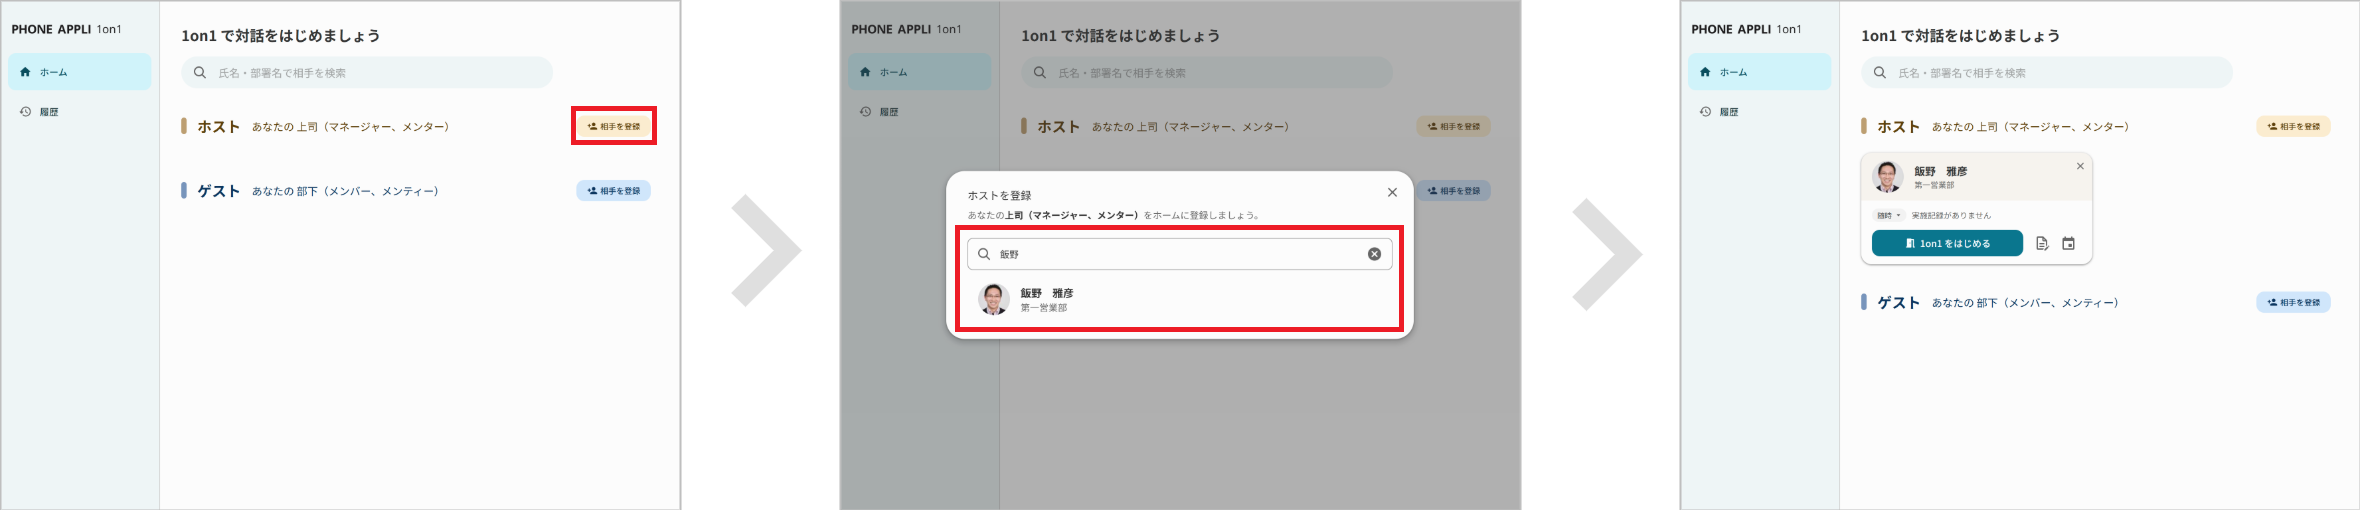Click the 飯野 雅彦 name on the host card
Screen dimensions: 2360x510
1941,172
